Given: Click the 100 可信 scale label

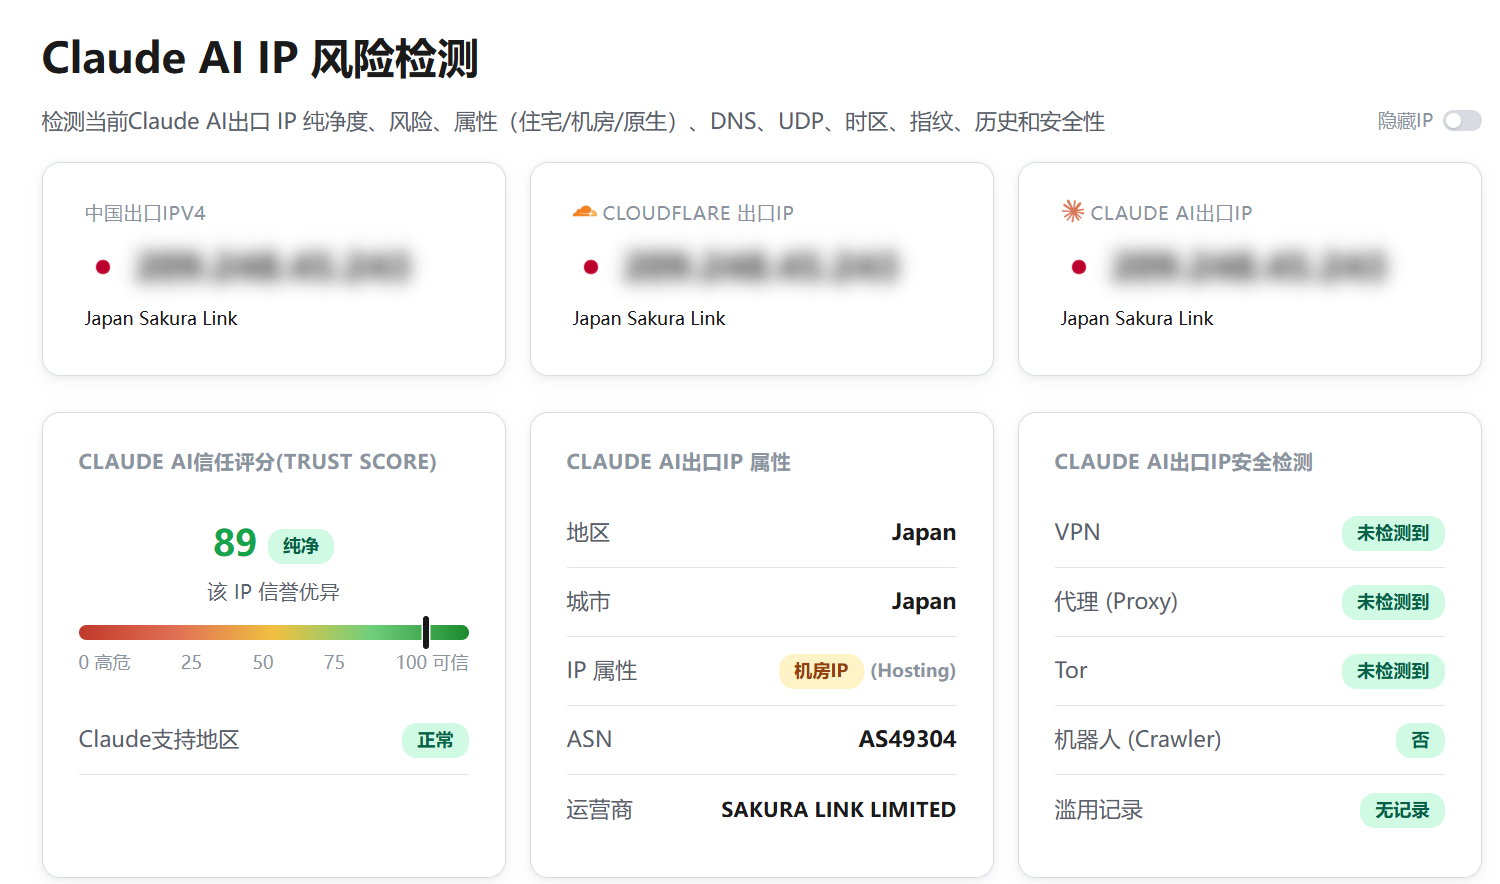Looking at the screenshot, I should point(432,662).
